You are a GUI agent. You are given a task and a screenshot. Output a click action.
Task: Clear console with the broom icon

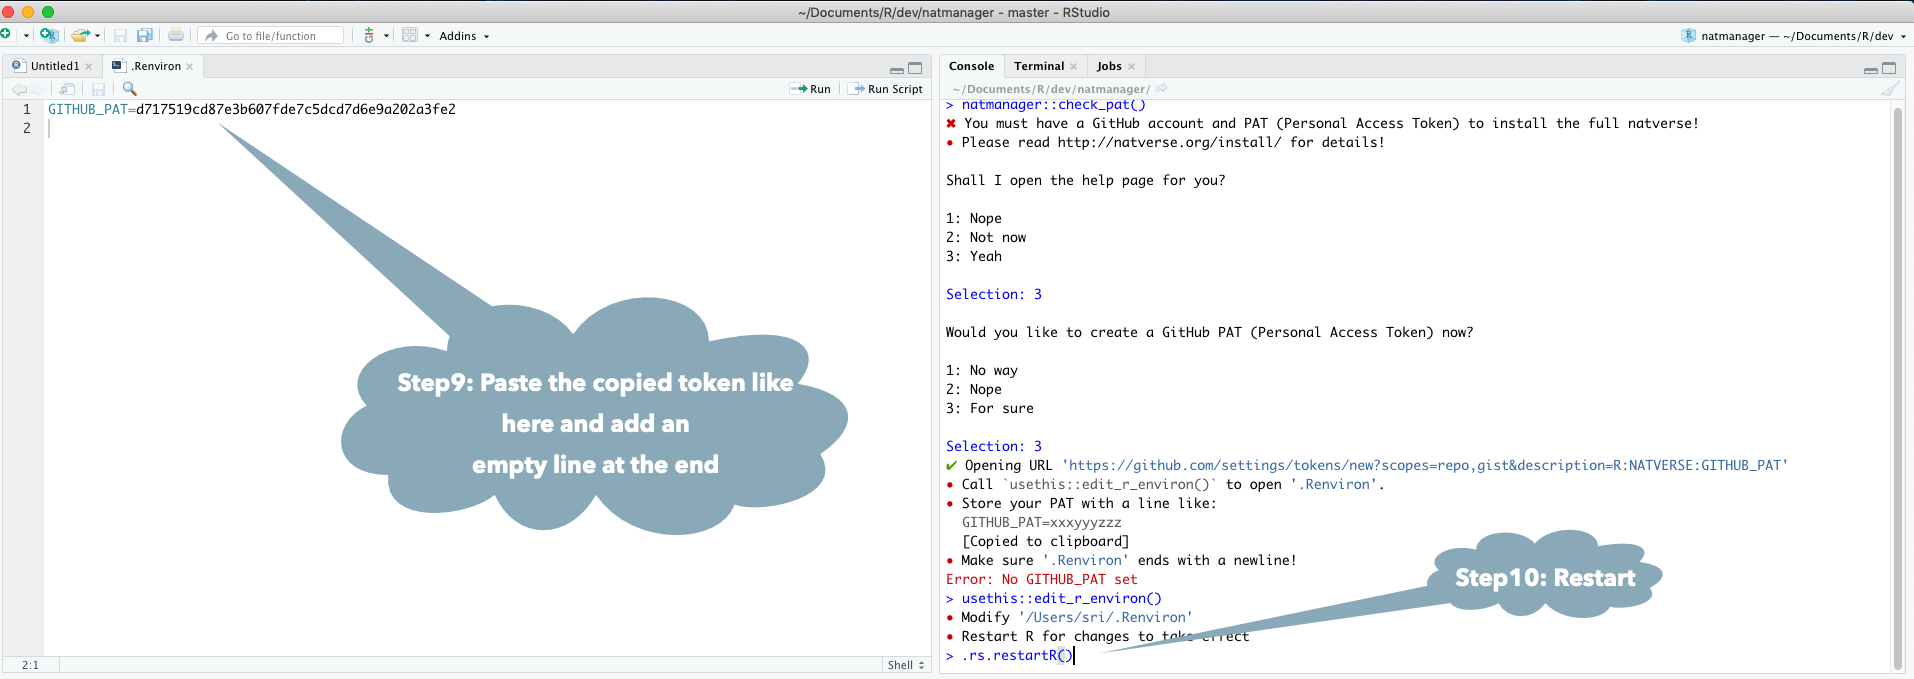[1889, 89]
